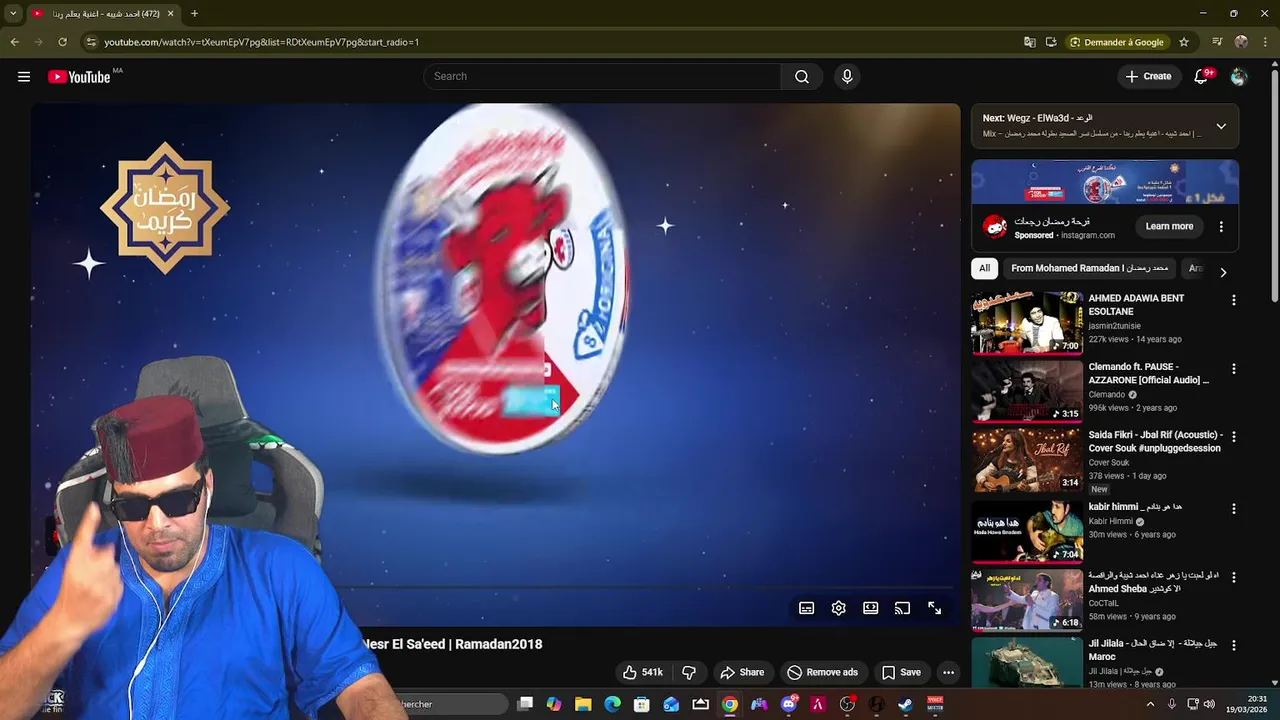Click Demander à Google button
This screenshot has height=720, width=1280.
pyautogui.click(x=1117, y=42)
